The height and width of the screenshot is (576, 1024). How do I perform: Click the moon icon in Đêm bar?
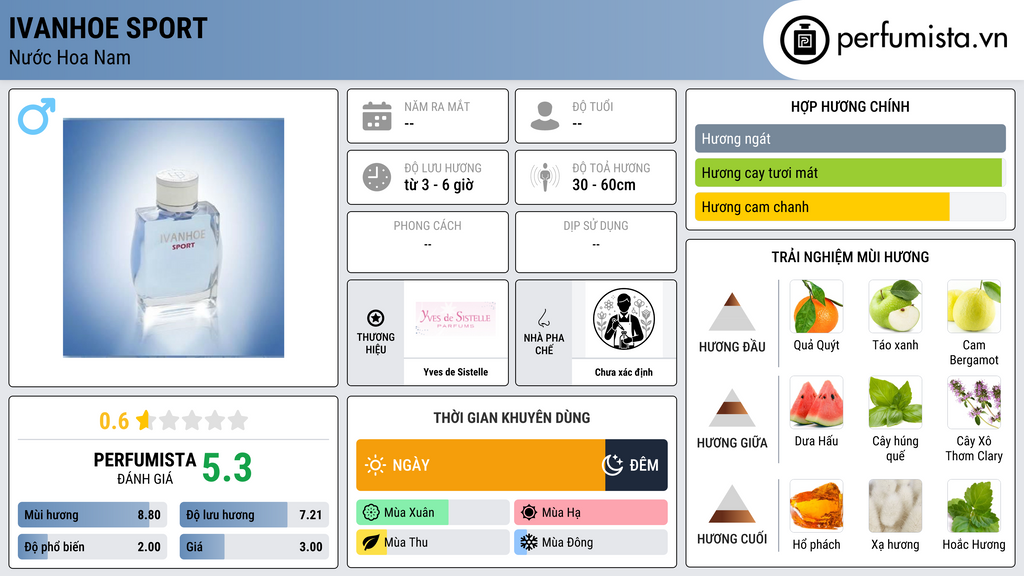612,465
